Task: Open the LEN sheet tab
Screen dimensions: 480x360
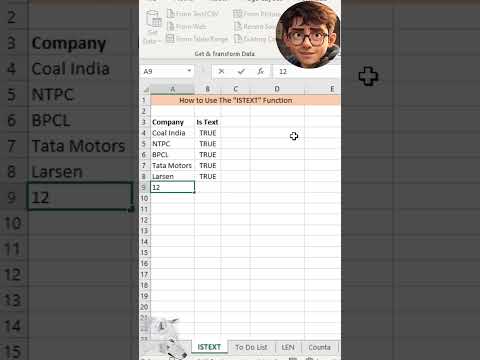Action: click(x=288, y=347)
